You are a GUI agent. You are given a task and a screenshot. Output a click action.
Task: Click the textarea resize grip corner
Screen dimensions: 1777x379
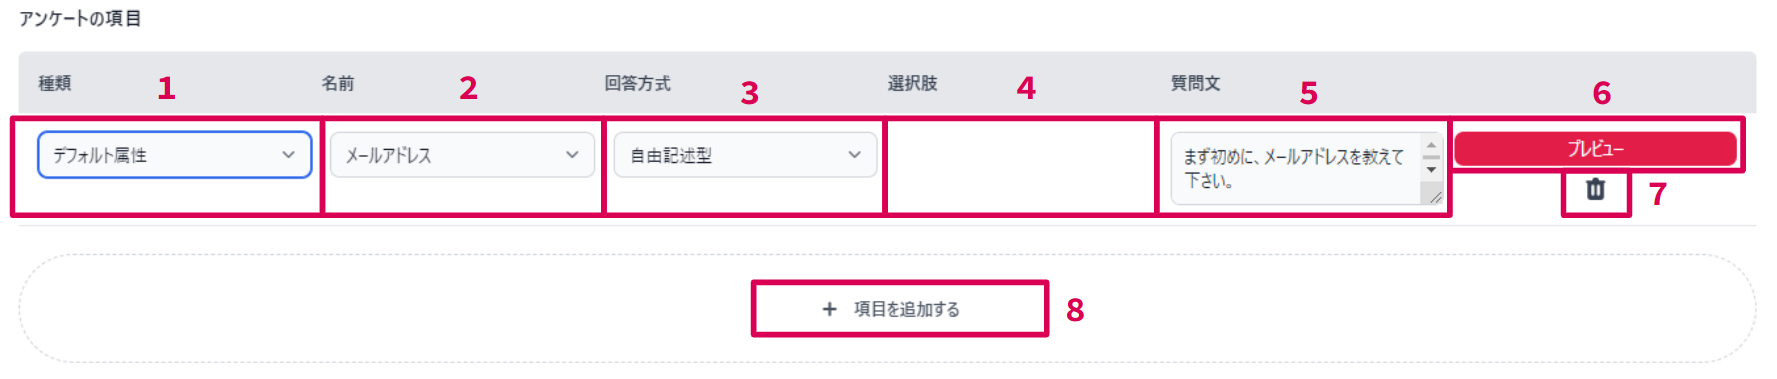(1435, 197)
